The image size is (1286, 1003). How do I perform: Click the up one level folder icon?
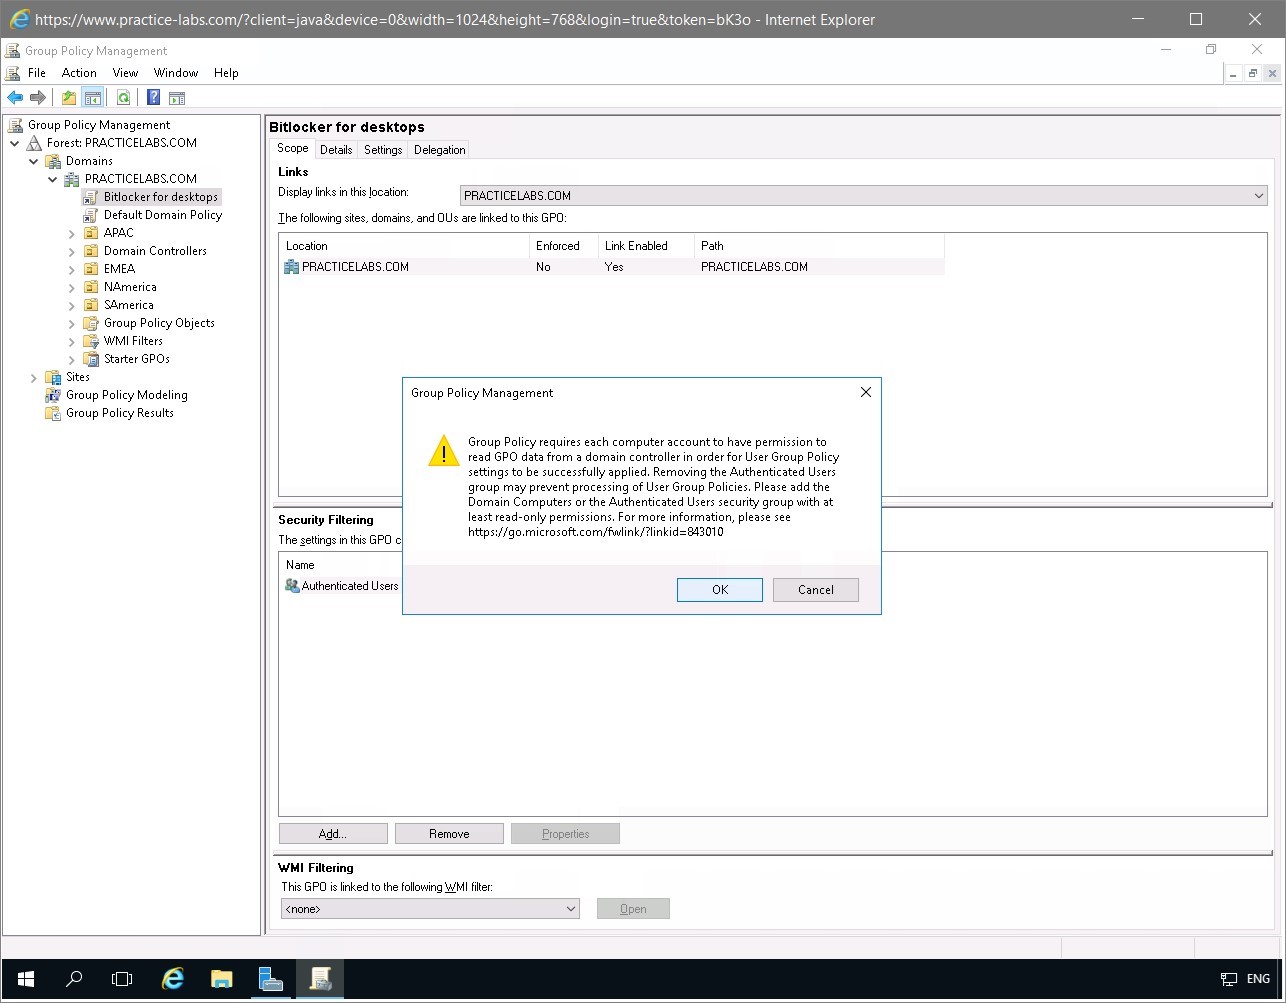point(68,97)
